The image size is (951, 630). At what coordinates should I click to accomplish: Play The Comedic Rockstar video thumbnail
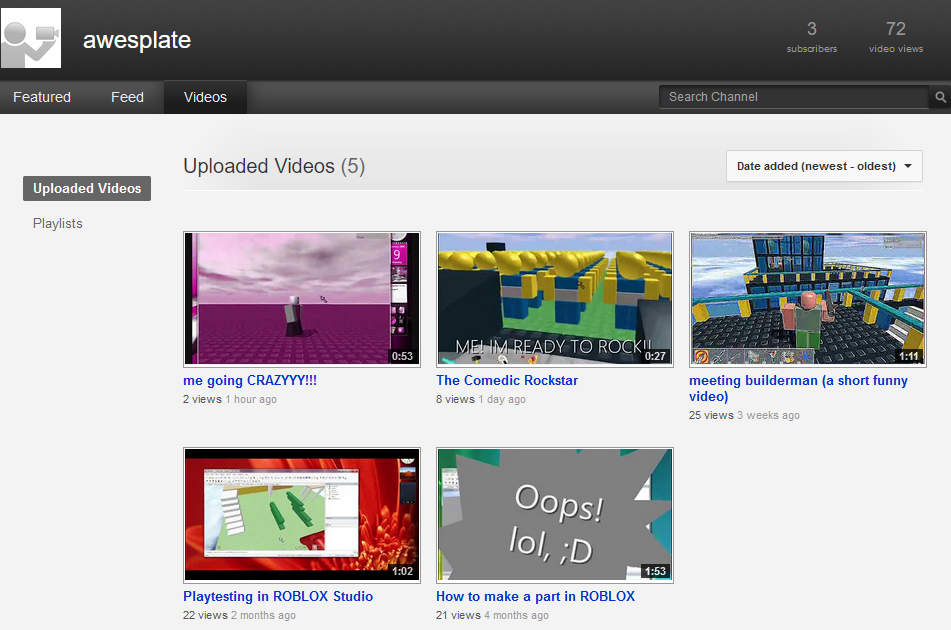pyautogui.click(x=555, y=299)
